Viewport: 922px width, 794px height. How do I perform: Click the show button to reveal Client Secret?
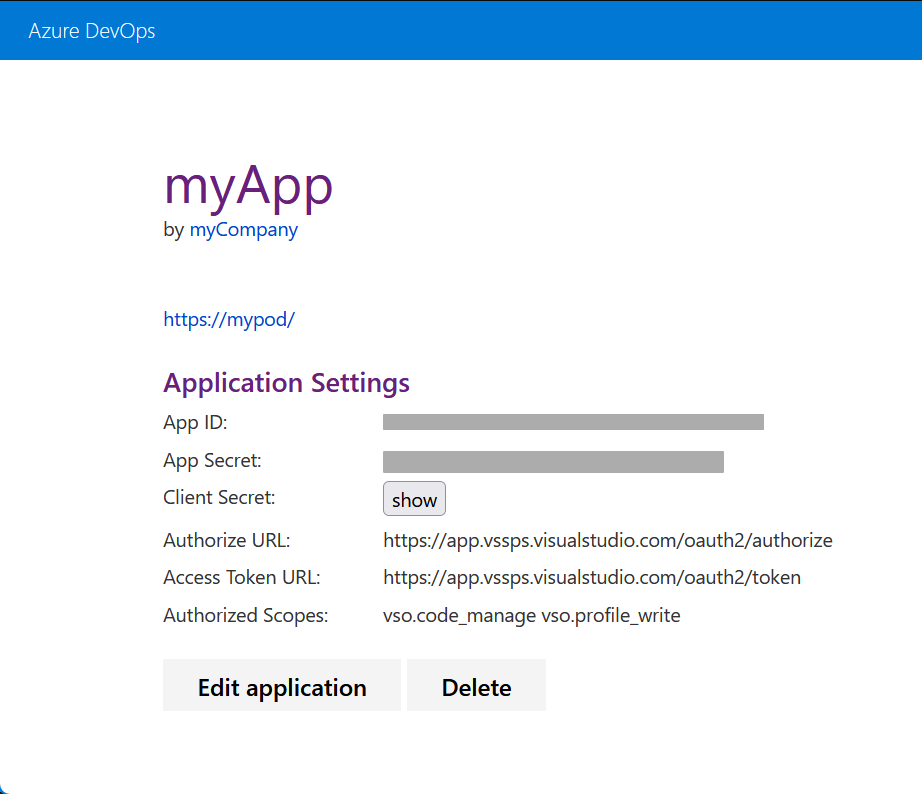click(x=414, y=498)
